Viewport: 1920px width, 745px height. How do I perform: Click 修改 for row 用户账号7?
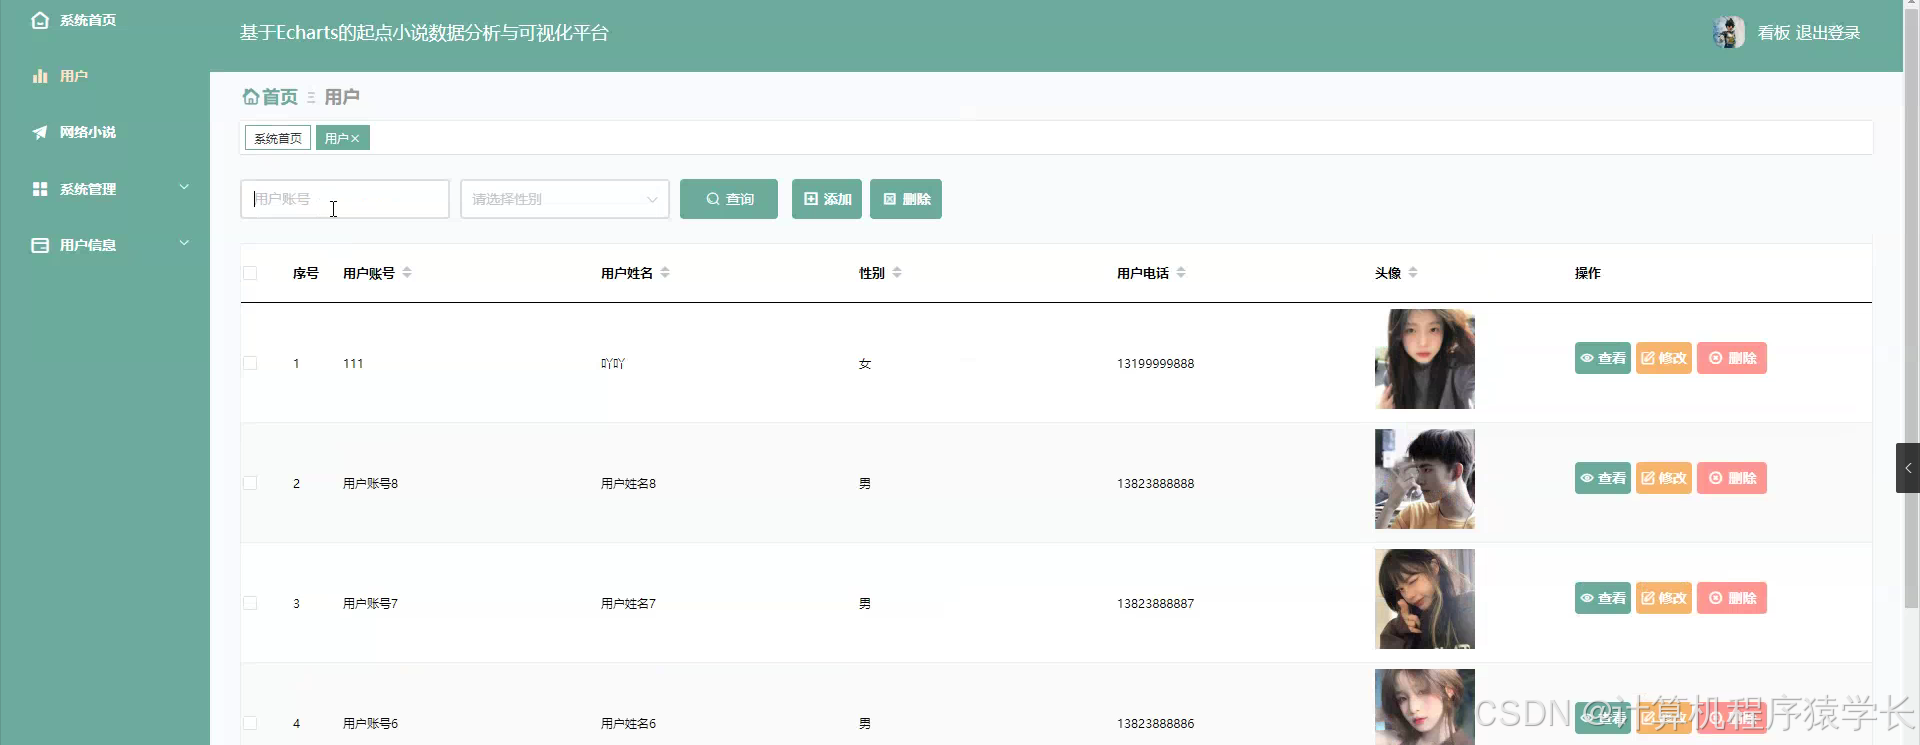(1664, 598)
